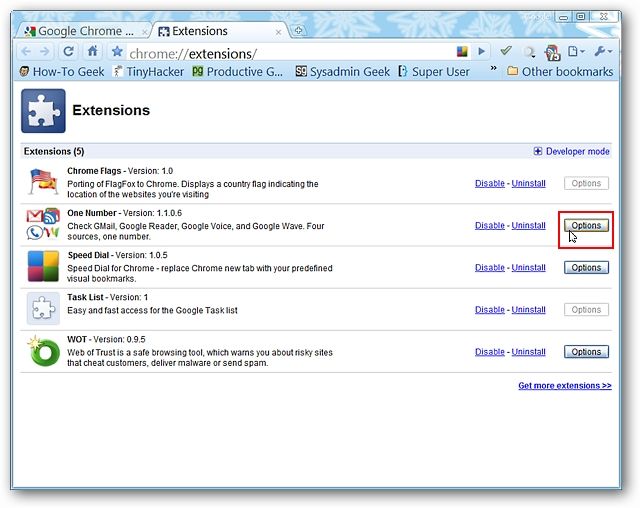This screenshot has width=640, height=508.
Task: Uninstall the Speed Dial extension
Action: [x=528, y=267]
